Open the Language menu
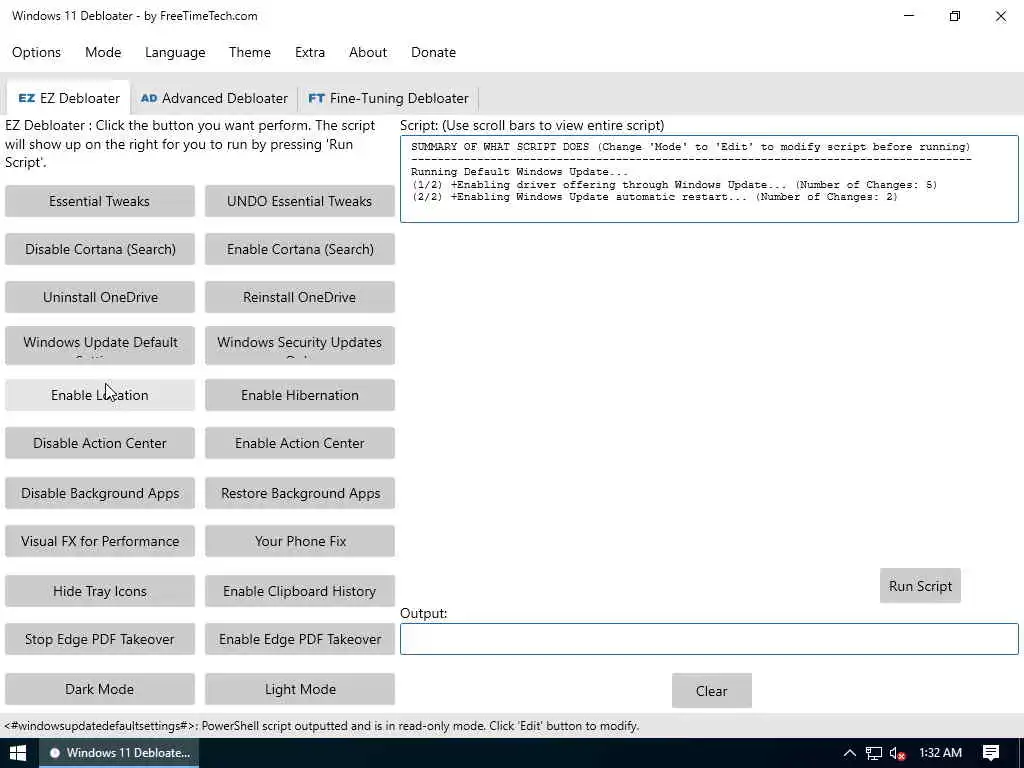This screenshot has width=1024, height=768. [x=175, y=52]
